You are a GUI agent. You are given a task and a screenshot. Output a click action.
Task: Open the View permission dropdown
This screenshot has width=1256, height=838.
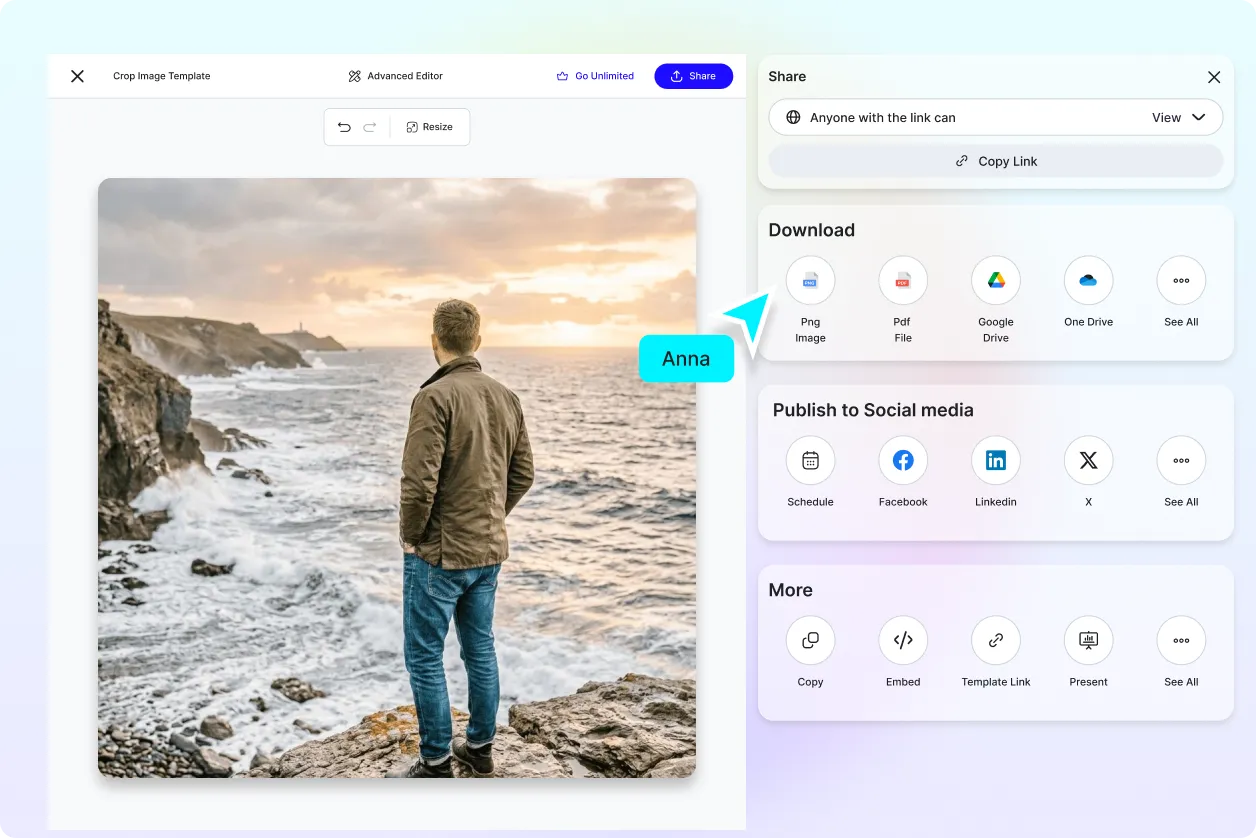[1179, 117]
